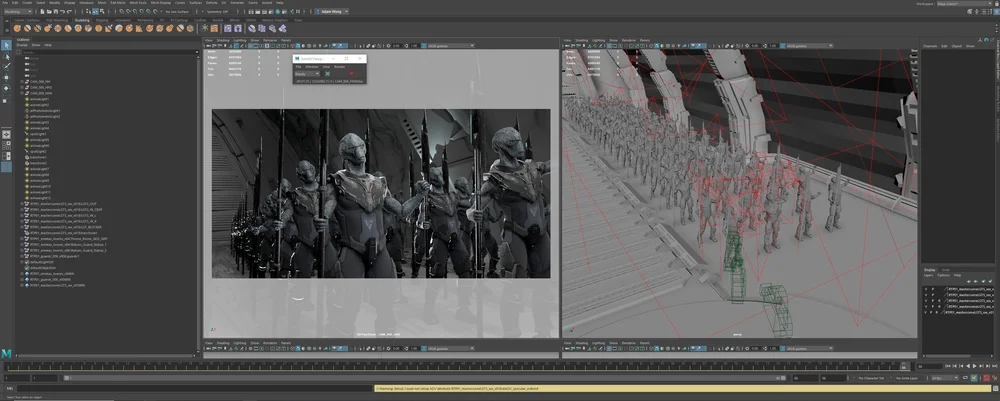The width and height of the screenshot is (1000, 401).
Task: Select the Pinch sculpting tool on the shelf
Action: click(x=58, y=28)
